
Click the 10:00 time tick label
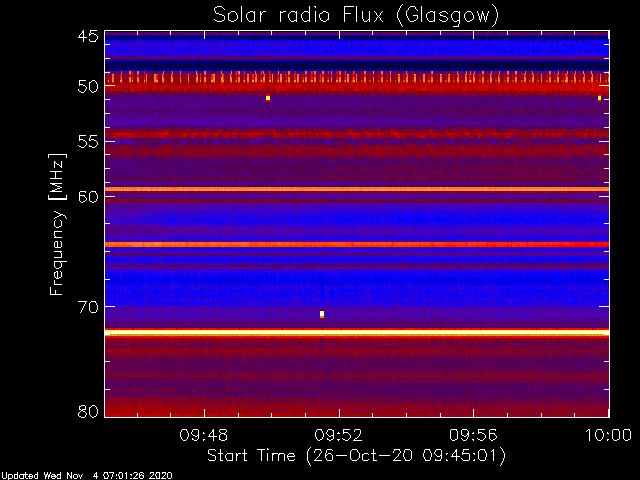pos(609,436)
